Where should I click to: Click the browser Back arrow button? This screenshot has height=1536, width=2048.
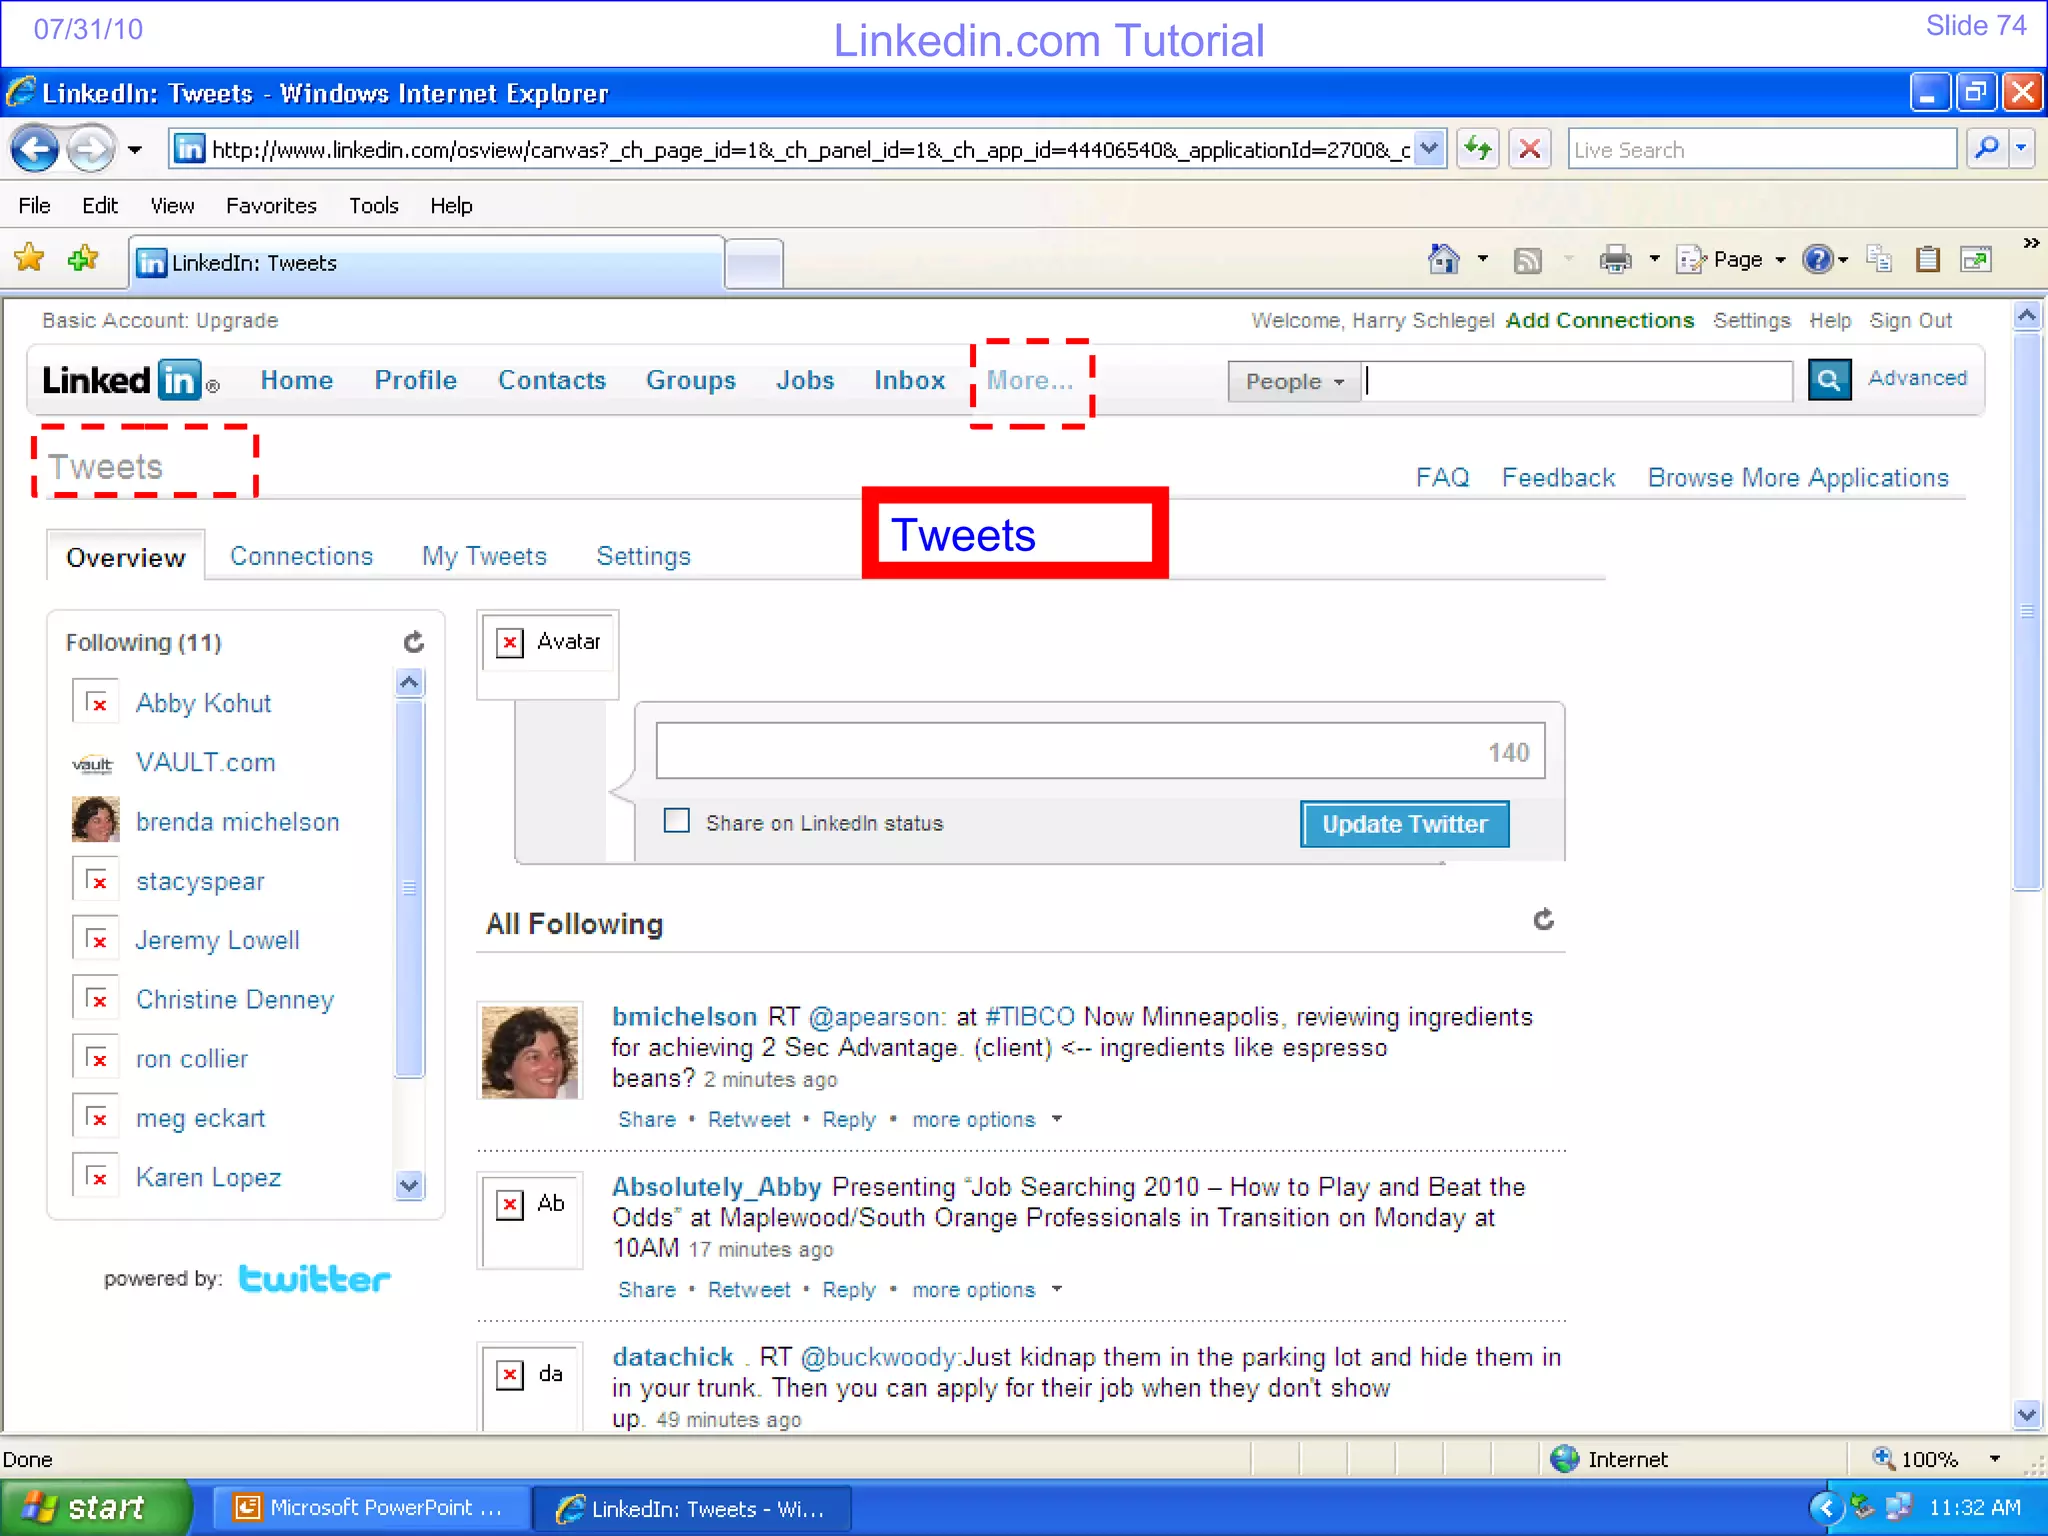[x=36, y=150]
